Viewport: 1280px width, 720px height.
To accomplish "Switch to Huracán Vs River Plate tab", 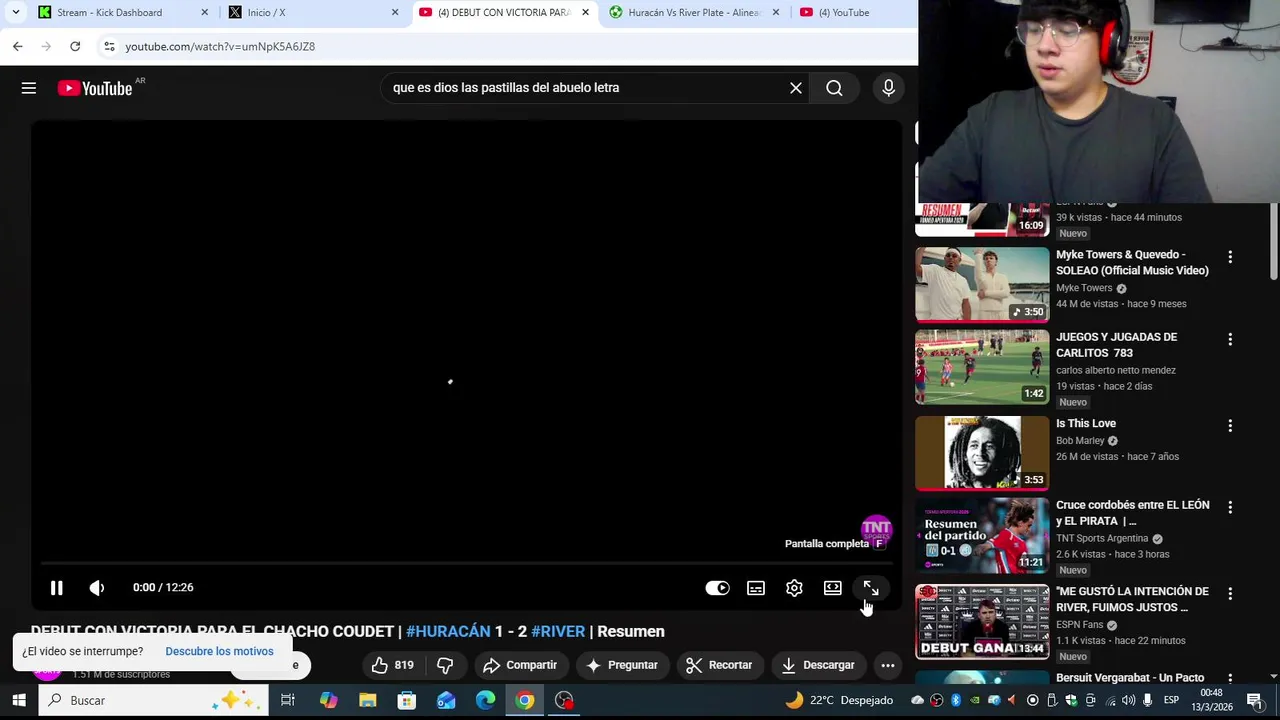I will [695, 13].
